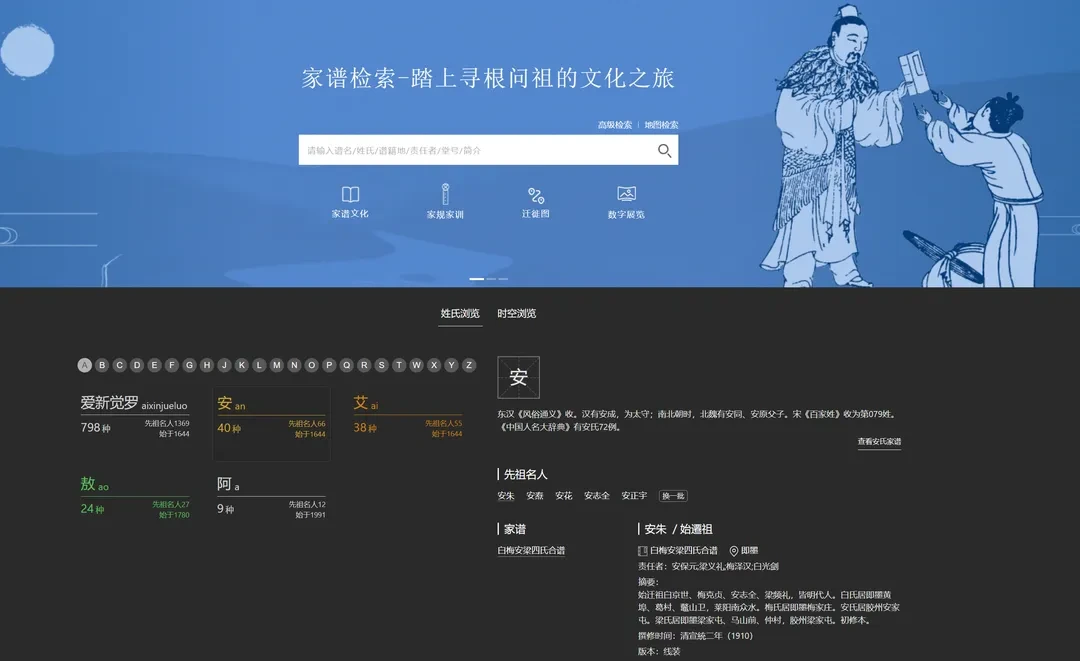Switch to the 时空浏览 tab
The height and width of the screenshot is (661, 1080).
click(515, 313)
